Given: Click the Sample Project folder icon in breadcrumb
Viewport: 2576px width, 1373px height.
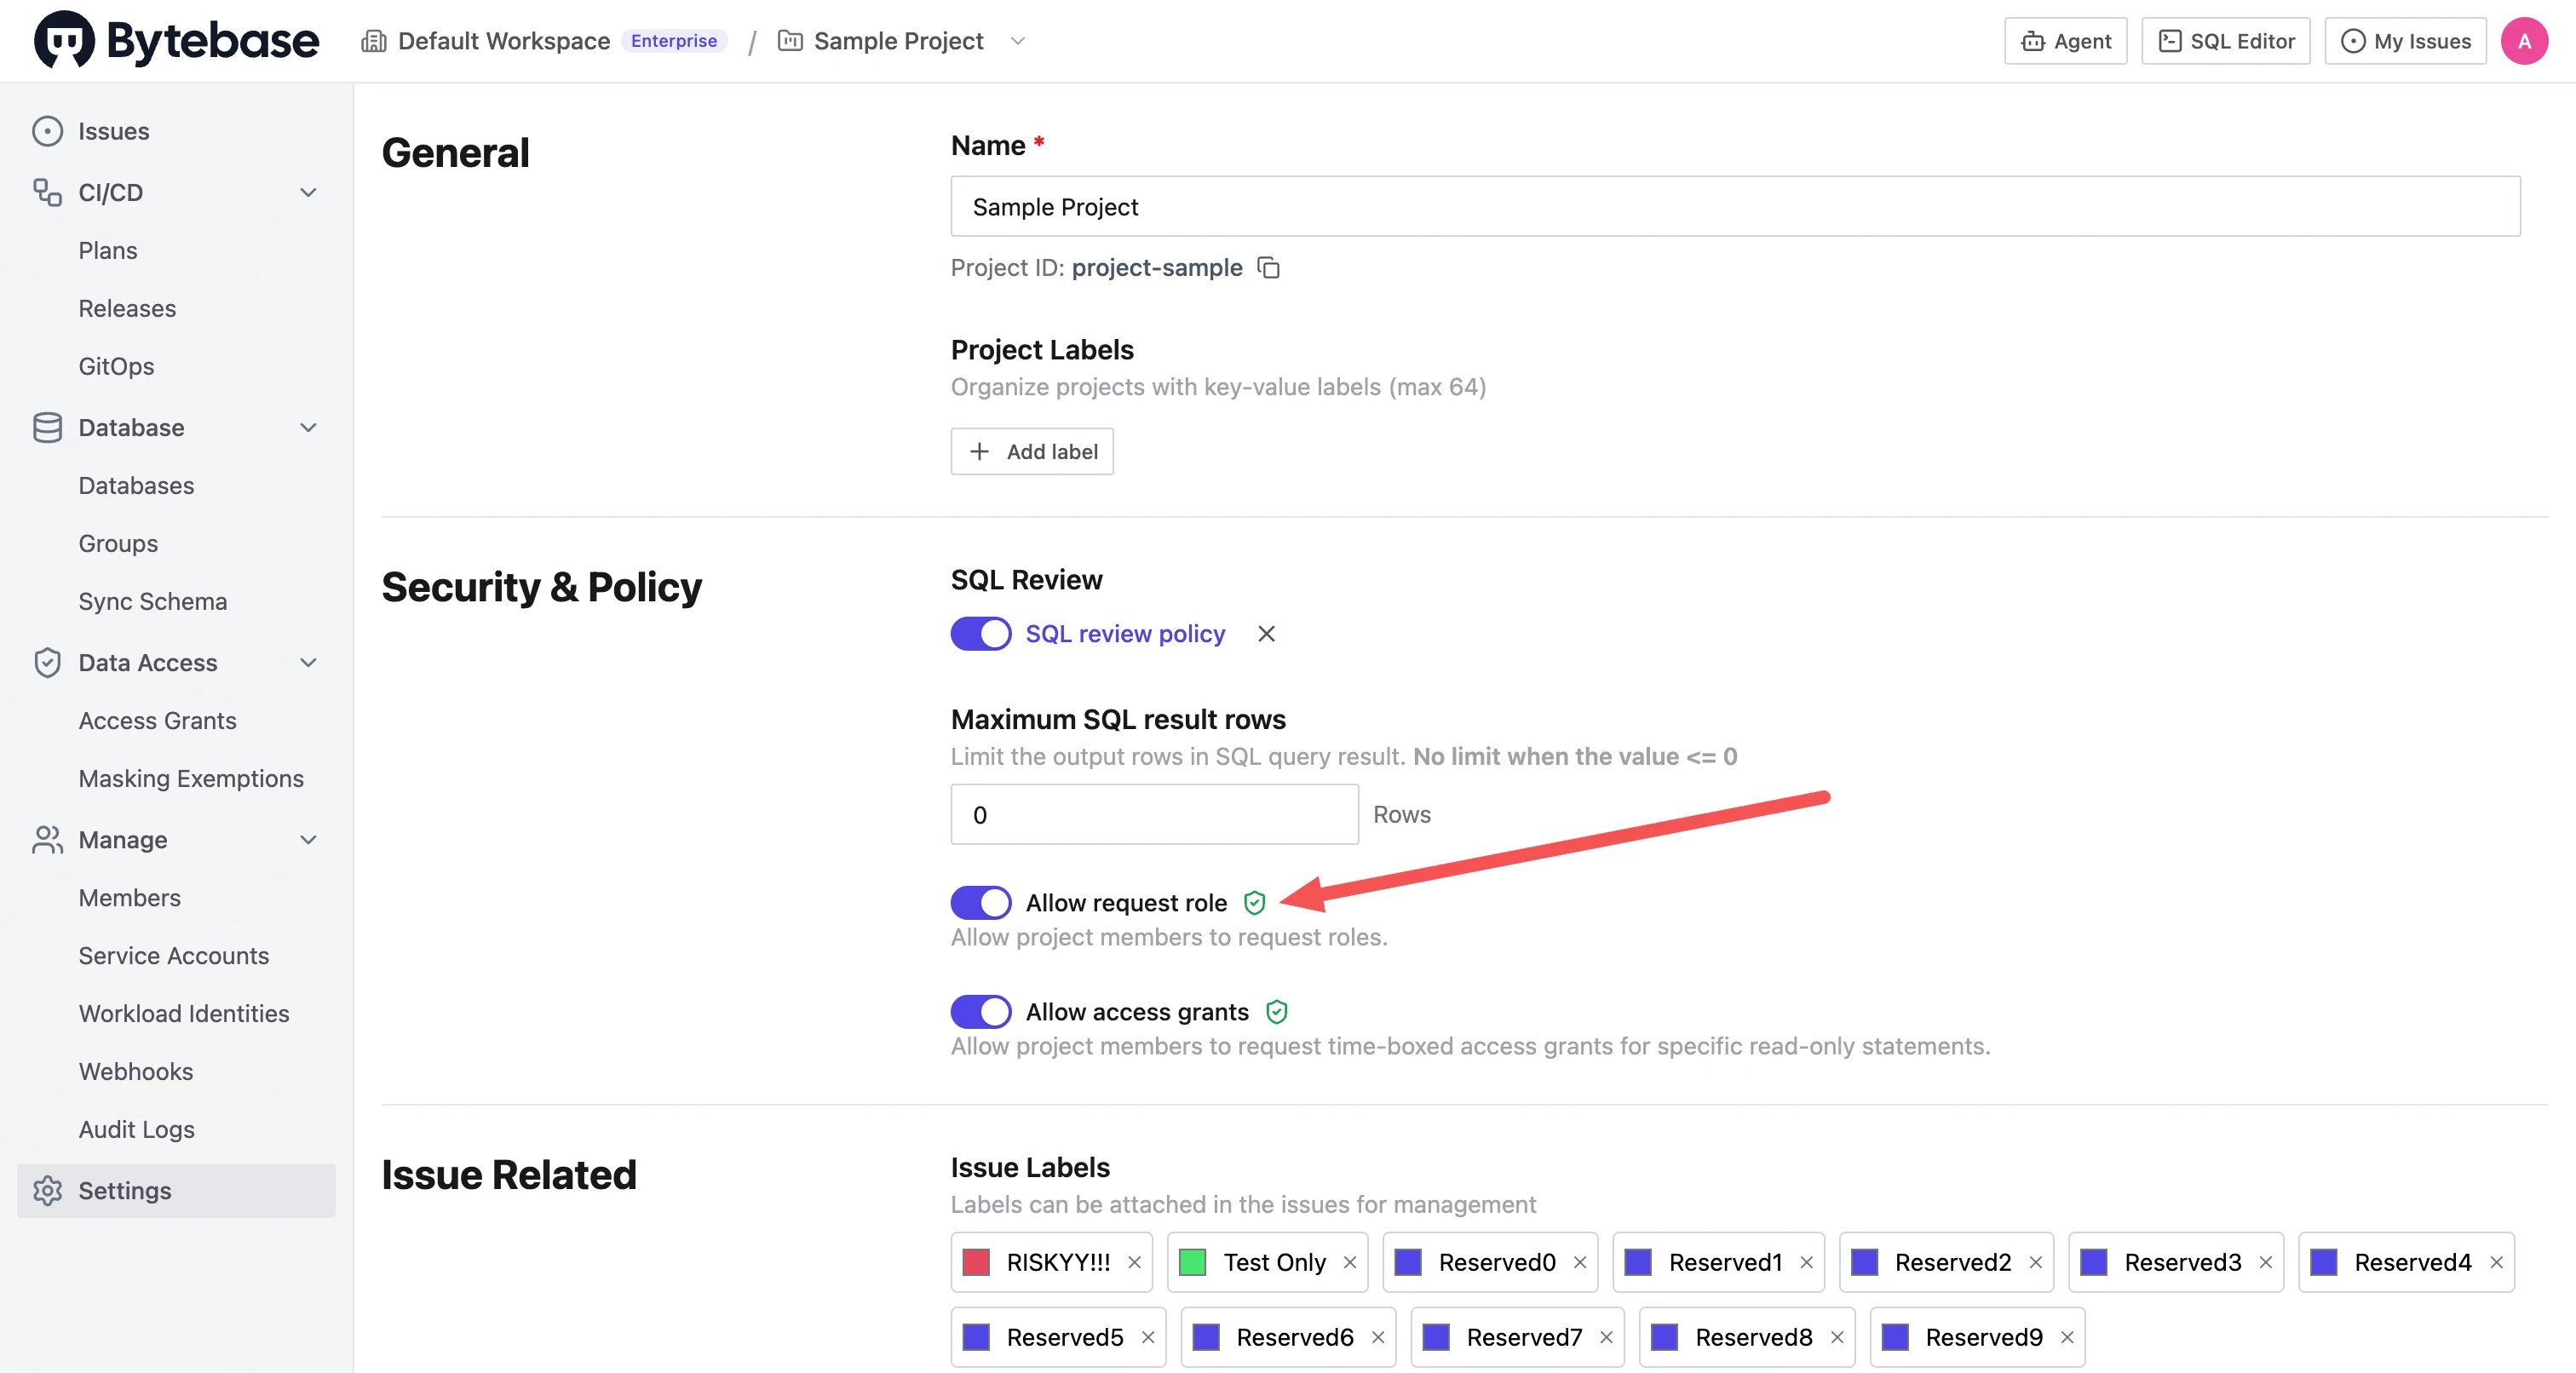Looking at the screenshot, I should click(790, 41).
